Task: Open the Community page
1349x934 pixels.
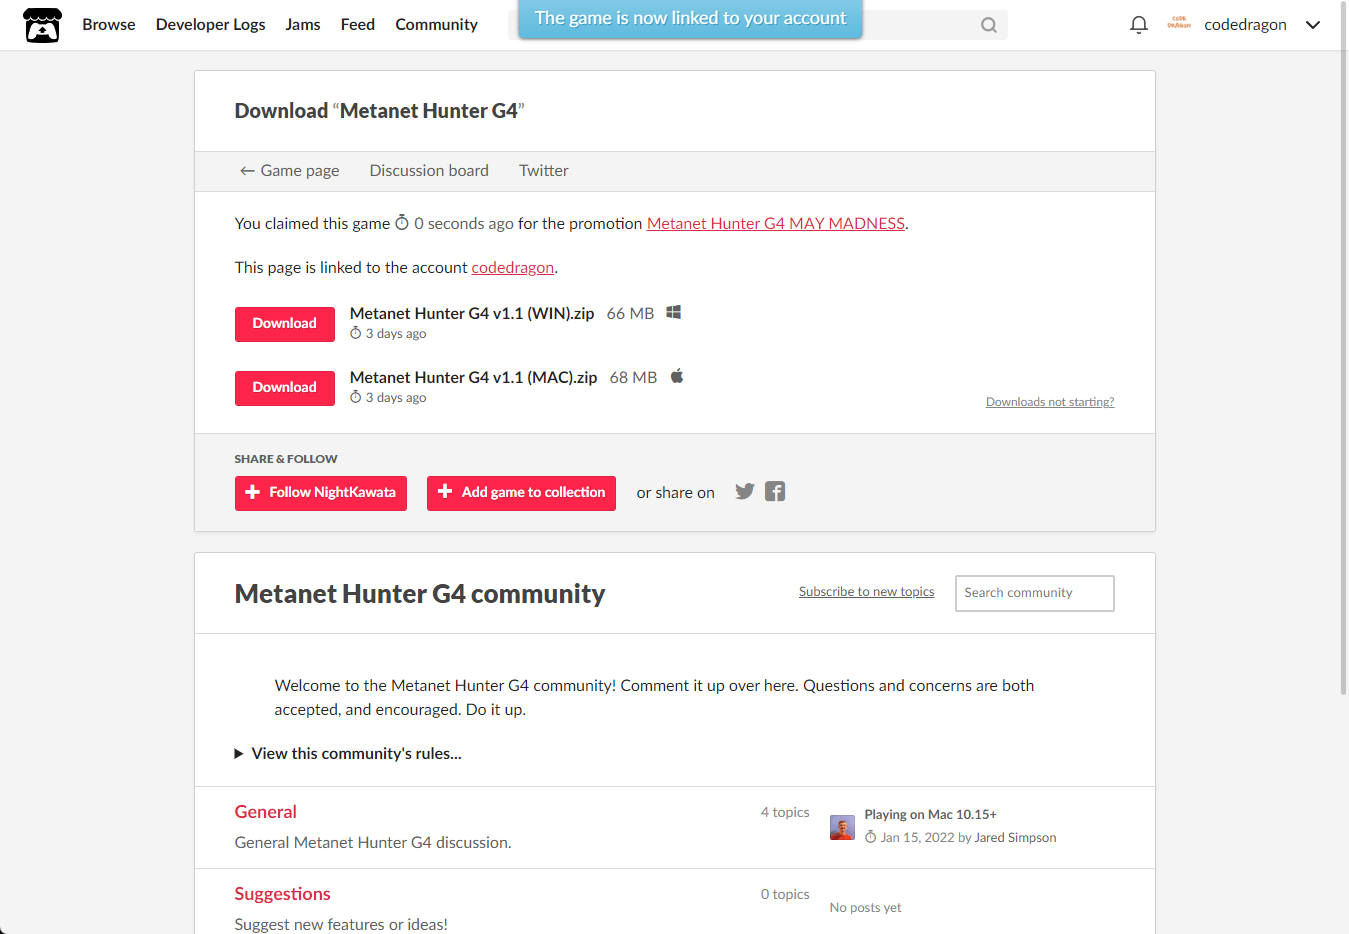Action: pyautogui.click(x=436, y=25)
